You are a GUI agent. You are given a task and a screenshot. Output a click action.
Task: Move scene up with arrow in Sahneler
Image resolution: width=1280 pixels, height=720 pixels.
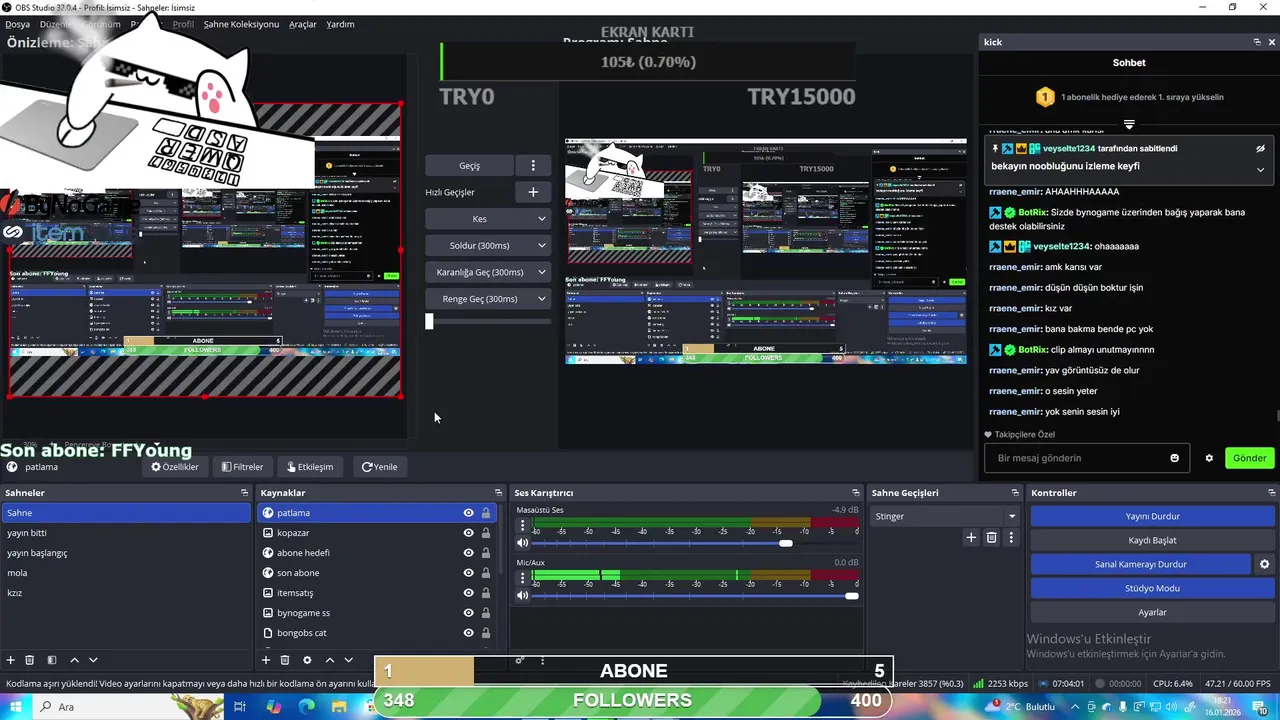(74, 660)
